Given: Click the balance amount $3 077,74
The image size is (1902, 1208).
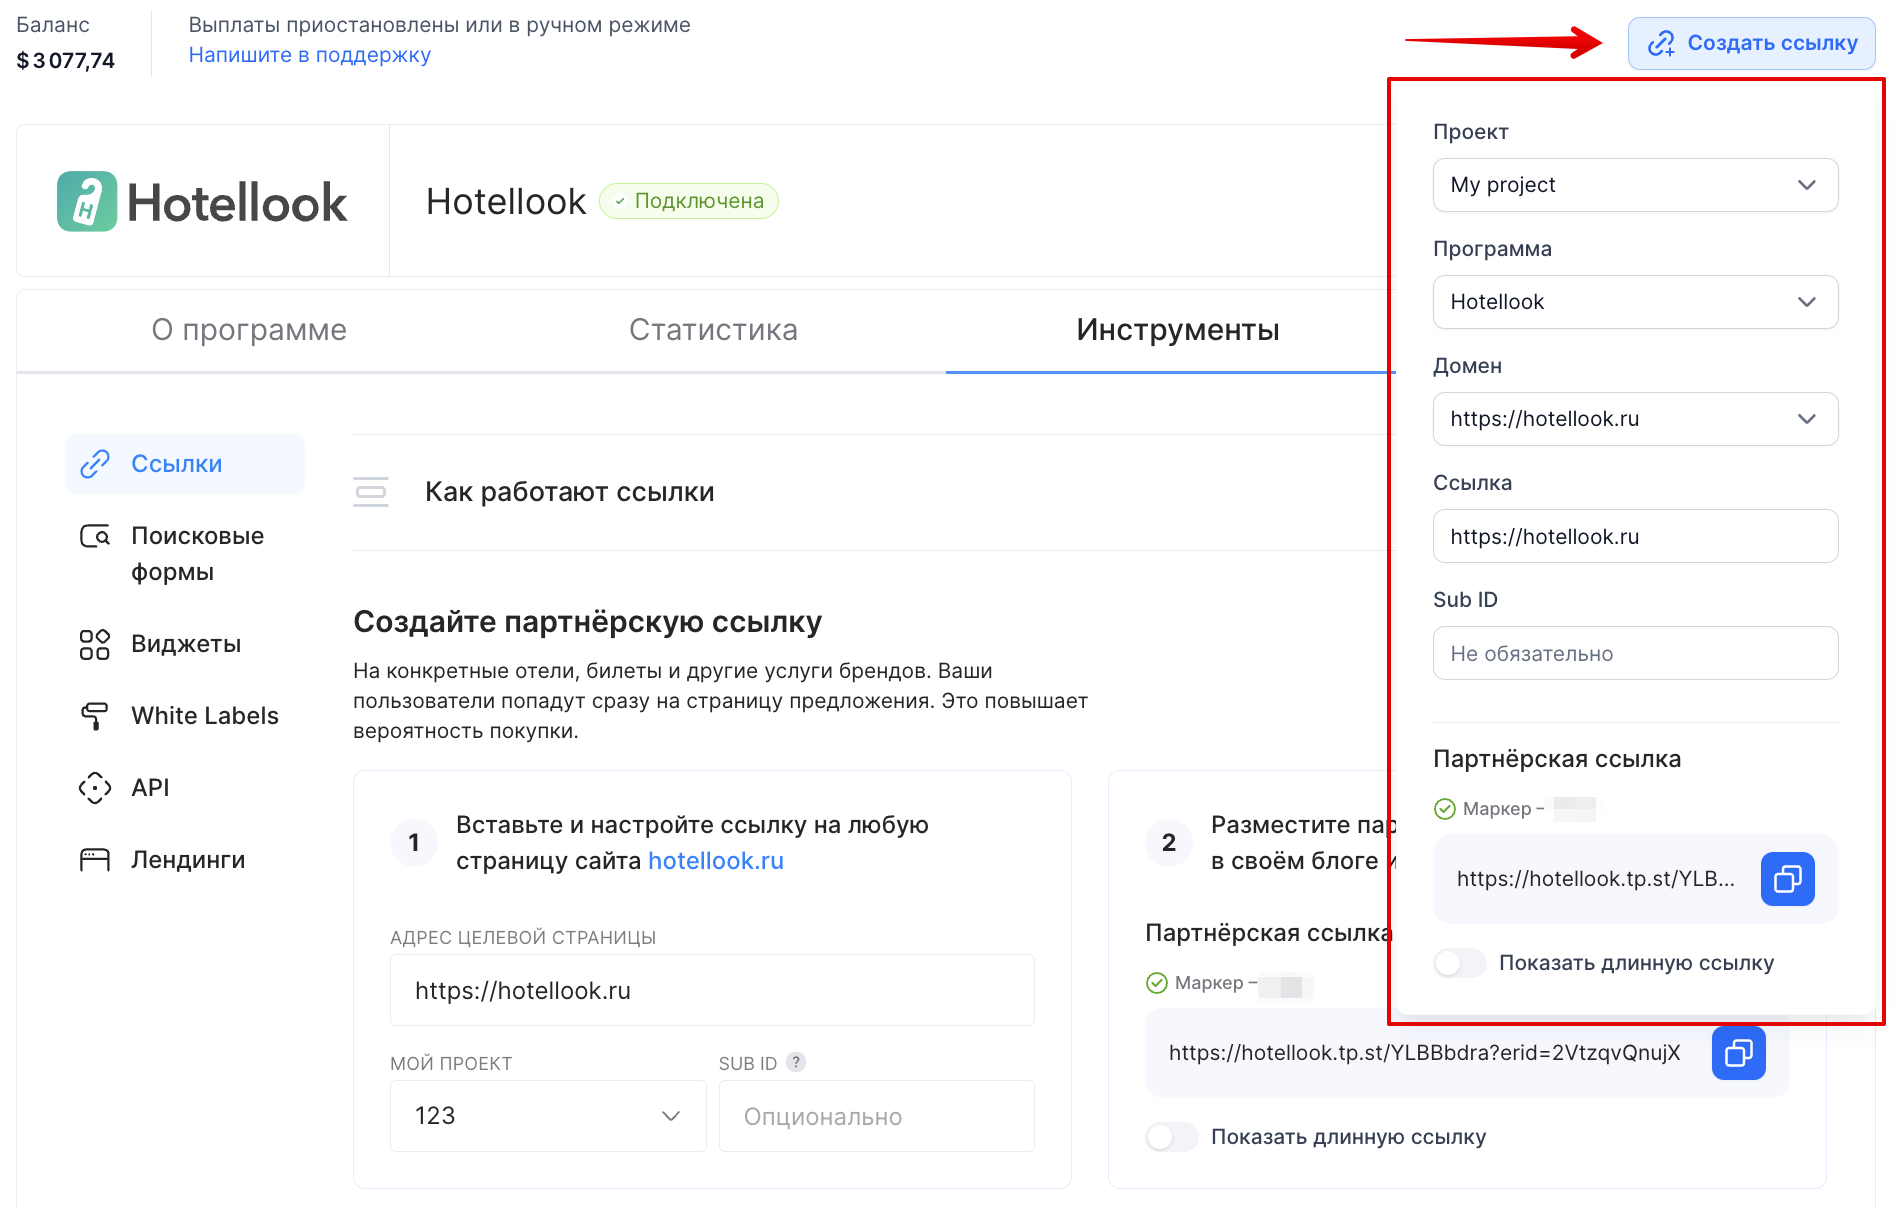Looking at the screenshot, I should click(x=66, y=61).
